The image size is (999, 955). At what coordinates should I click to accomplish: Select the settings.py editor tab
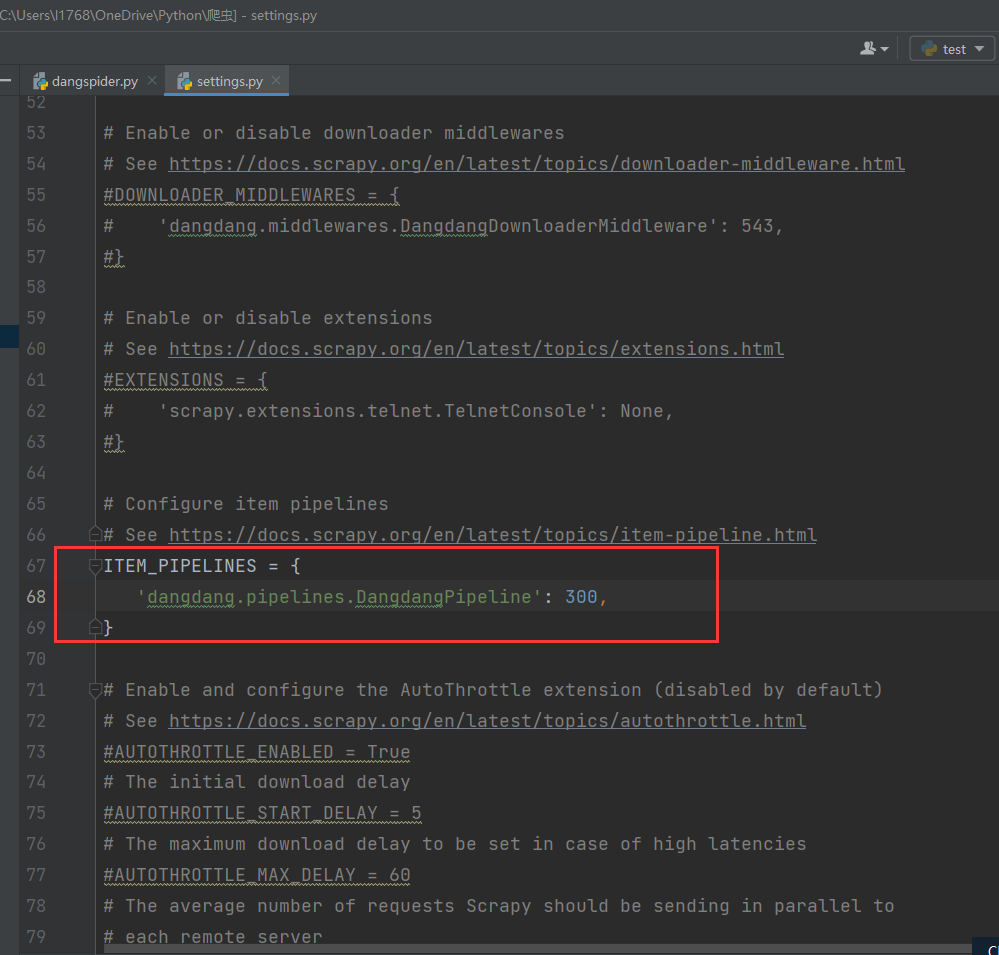tap(226, 82)
